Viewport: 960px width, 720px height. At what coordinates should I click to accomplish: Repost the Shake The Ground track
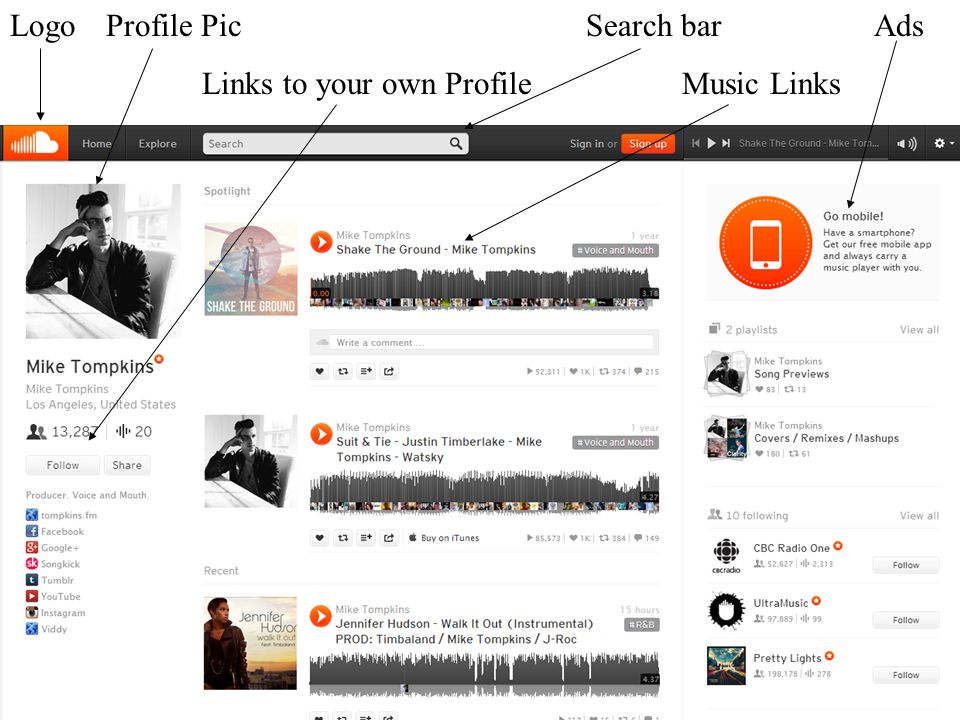point(343,371)
